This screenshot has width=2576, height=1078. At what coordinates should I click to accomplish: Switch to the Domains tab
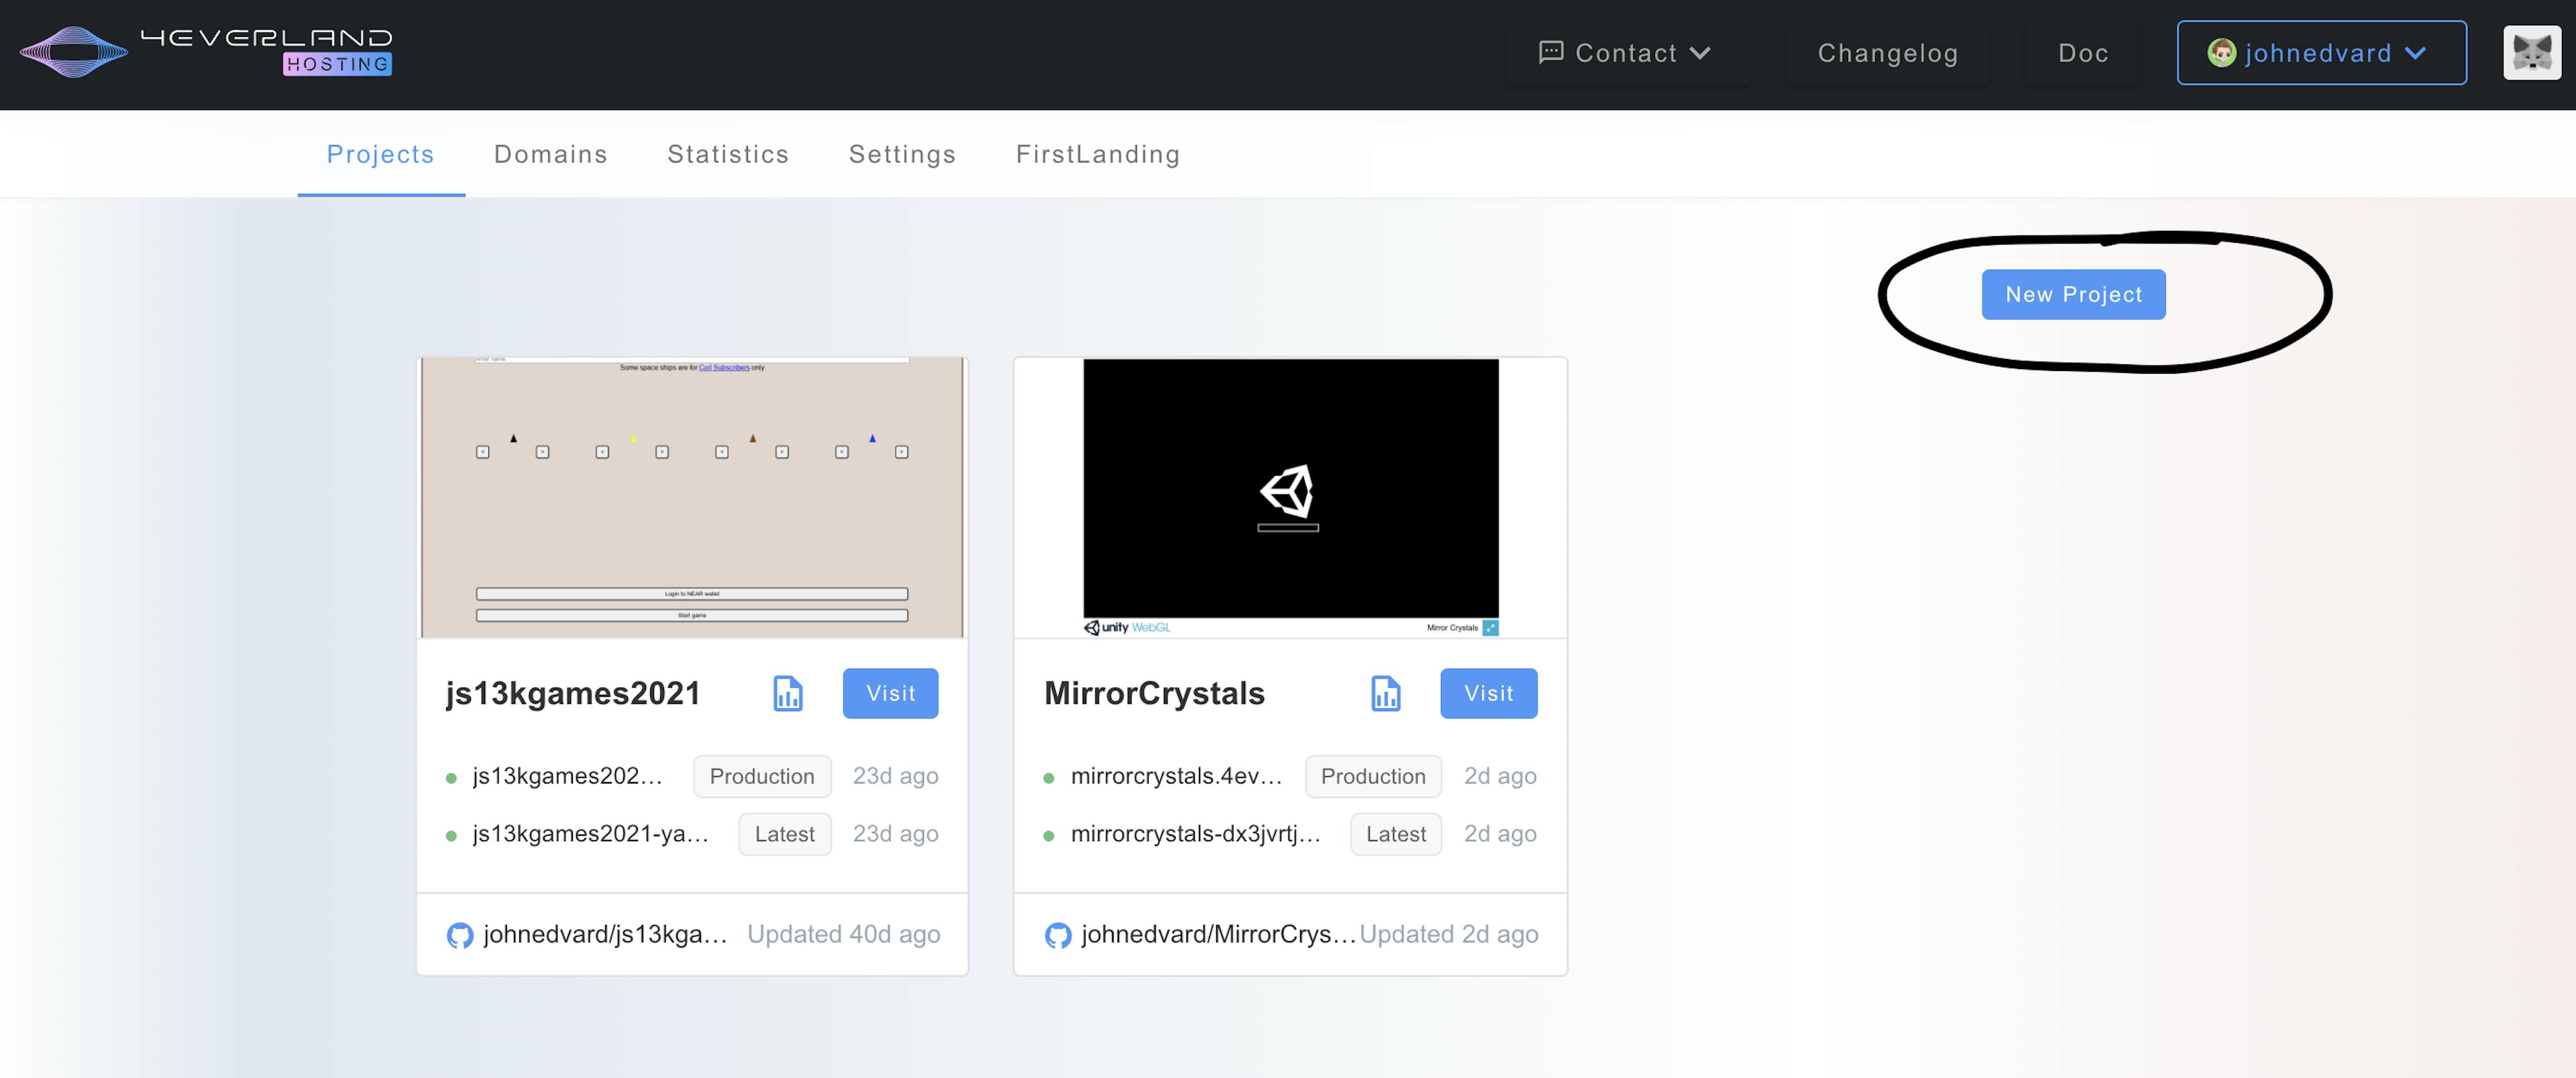[550, 153]
